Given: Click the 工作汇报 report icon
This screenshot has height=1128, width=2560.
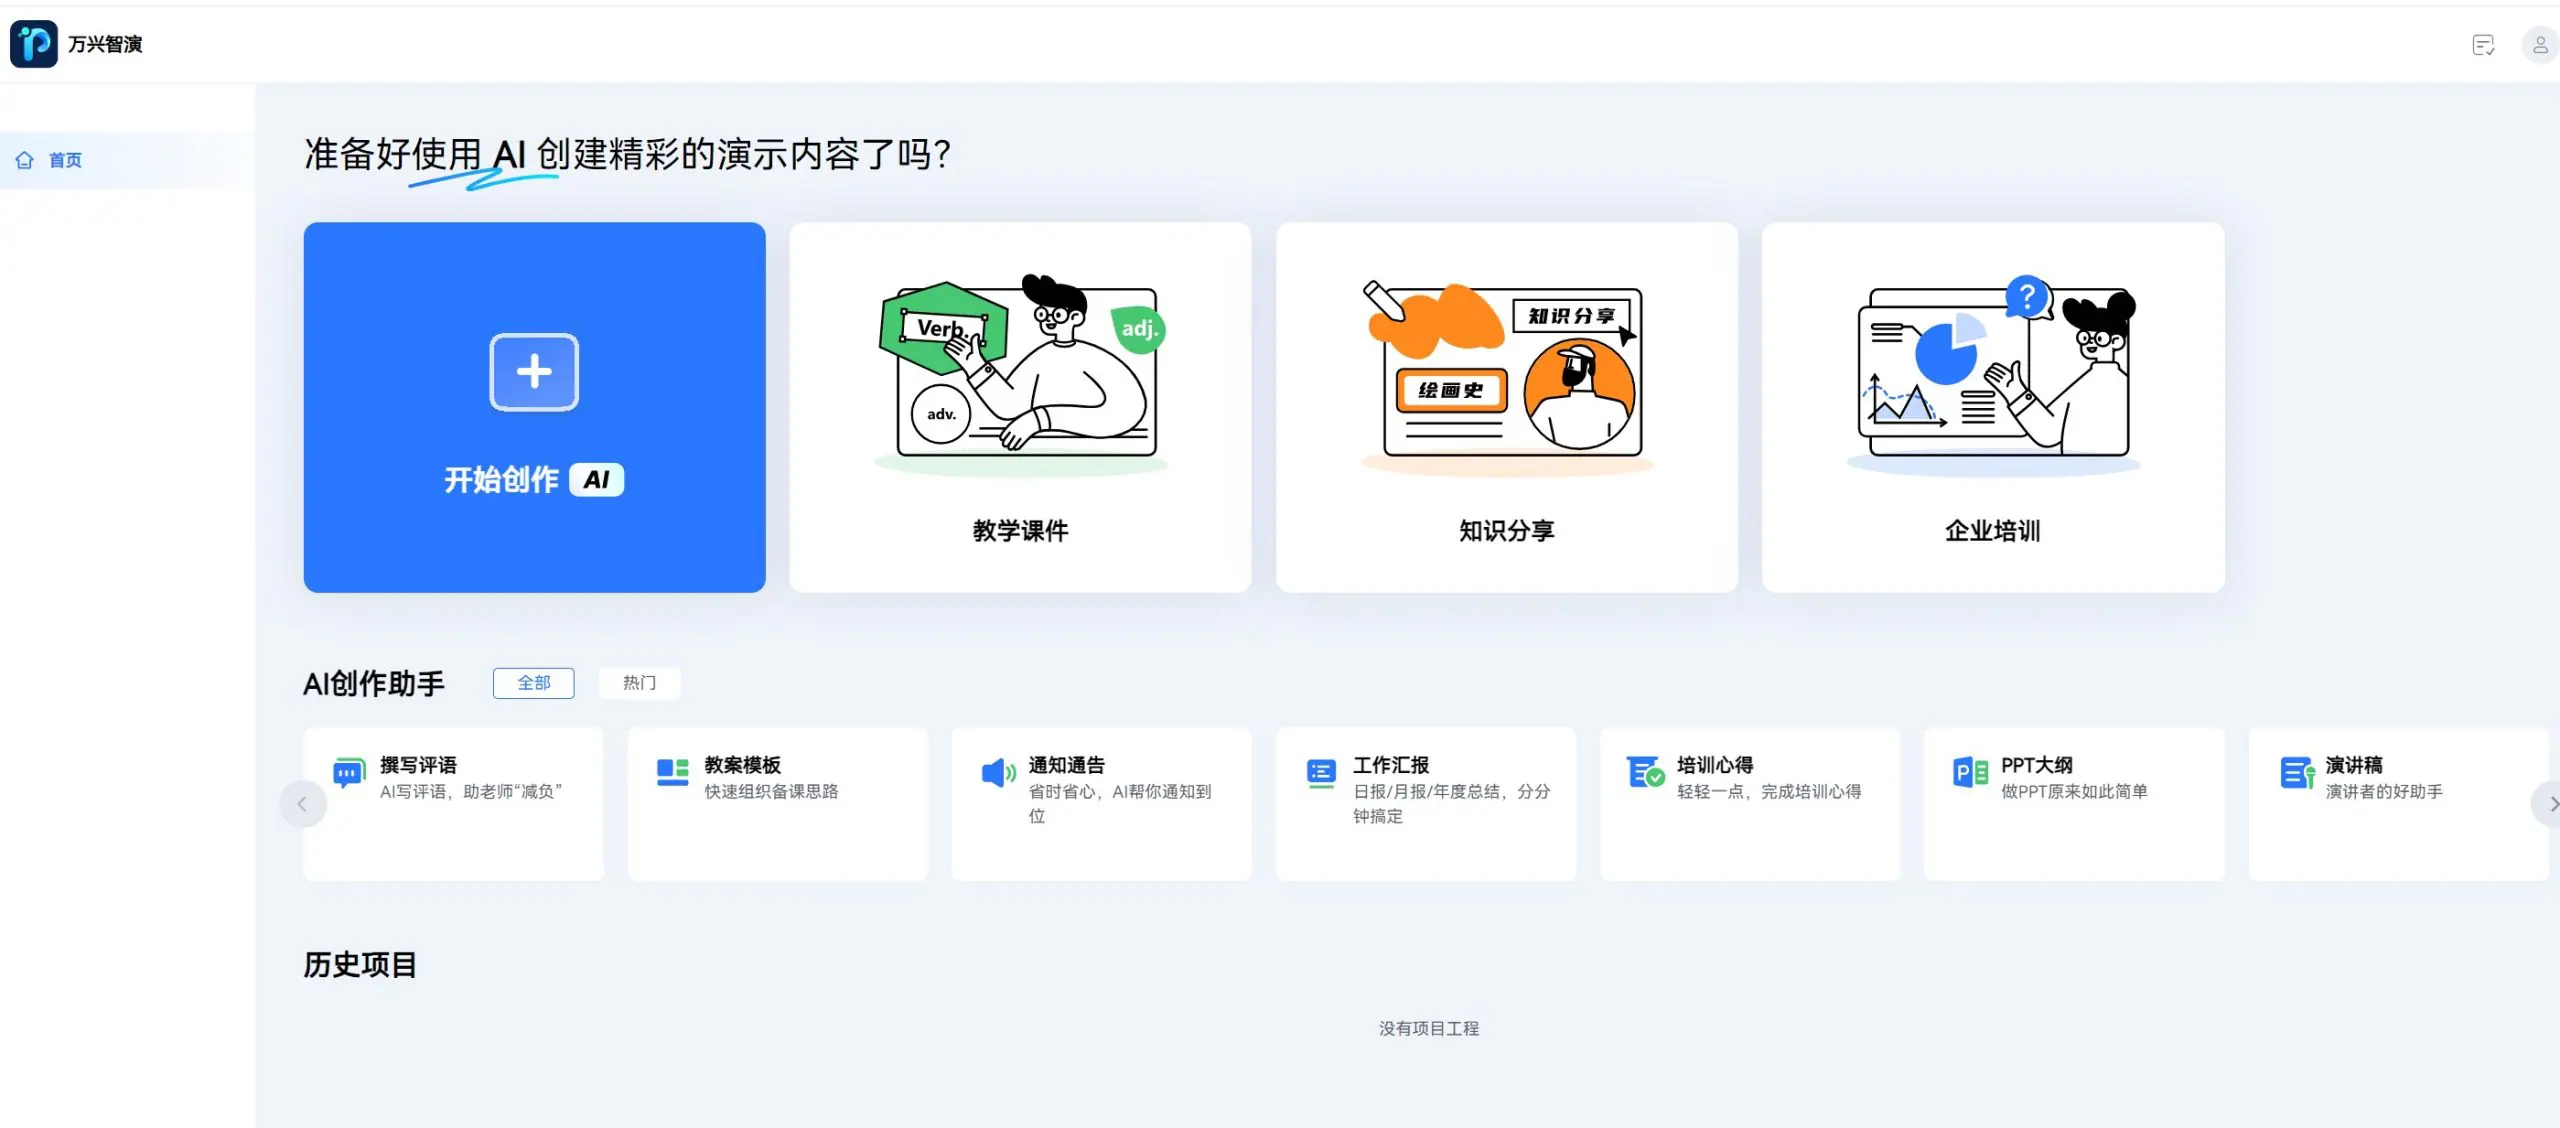Looking at the screenshot, I should (1321, 772).
